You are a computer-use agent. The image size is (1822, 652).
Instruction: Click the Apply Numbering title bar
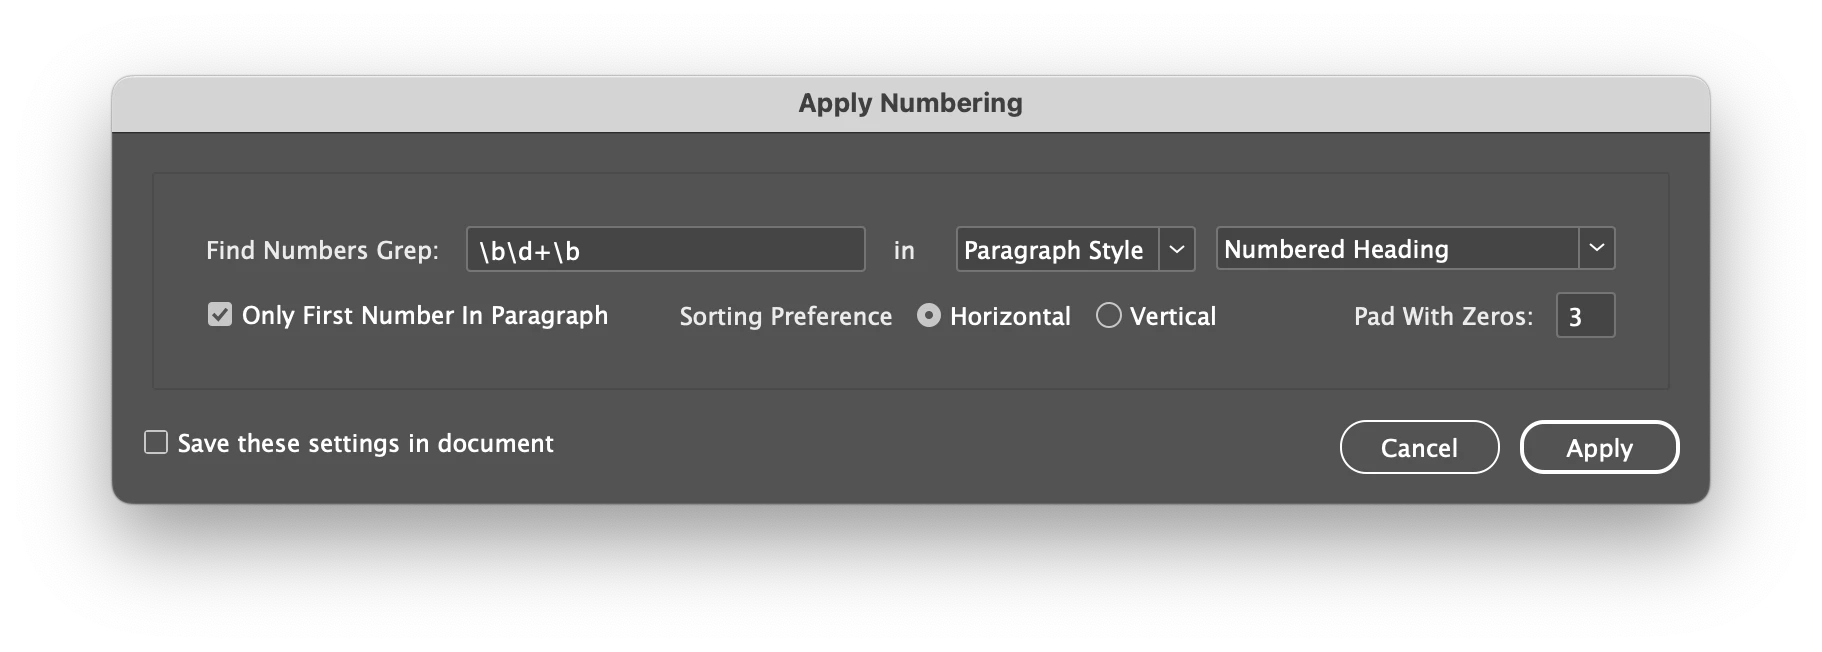[x=910, y=103]
